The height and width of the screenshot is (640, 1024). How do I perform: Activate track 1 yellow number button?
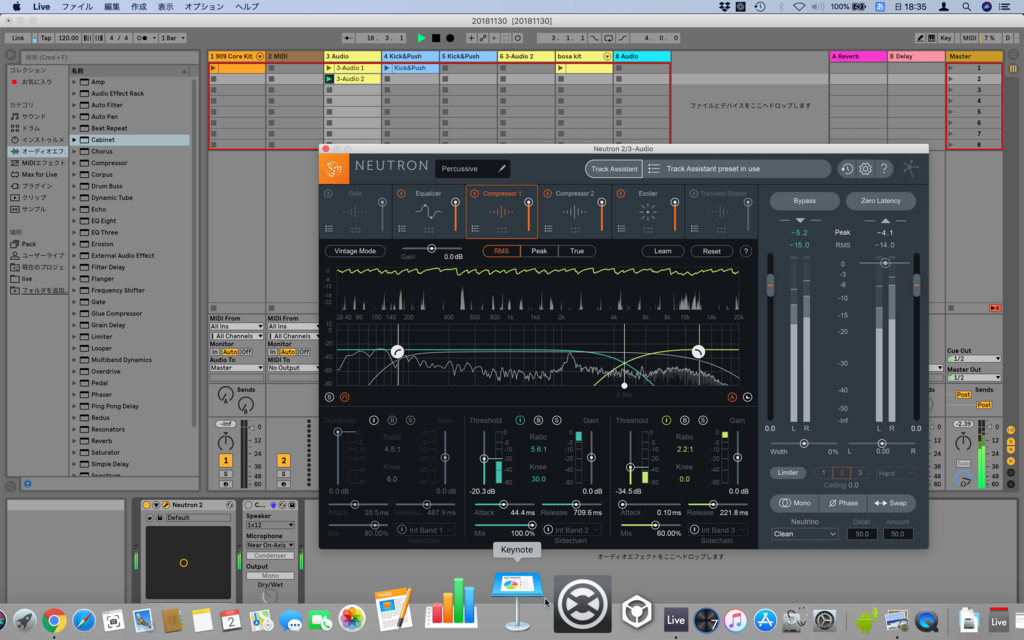click(x=225, y=460)
